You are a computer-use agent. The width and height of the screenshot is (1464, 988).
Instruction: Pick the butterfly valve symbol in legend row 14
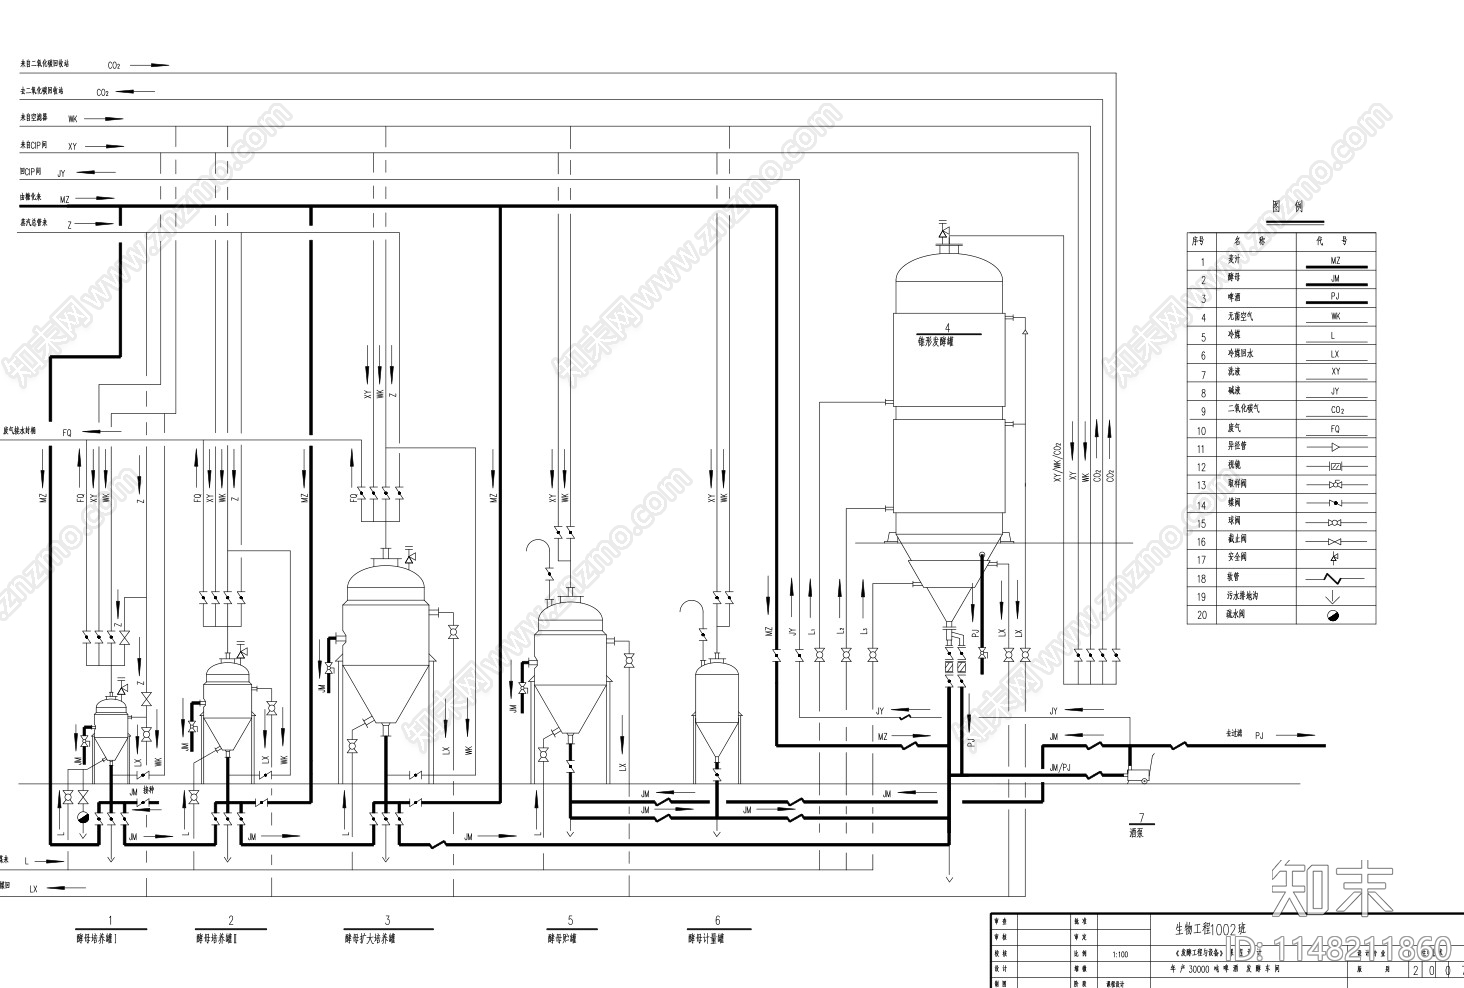click(x=1335, y=503)
